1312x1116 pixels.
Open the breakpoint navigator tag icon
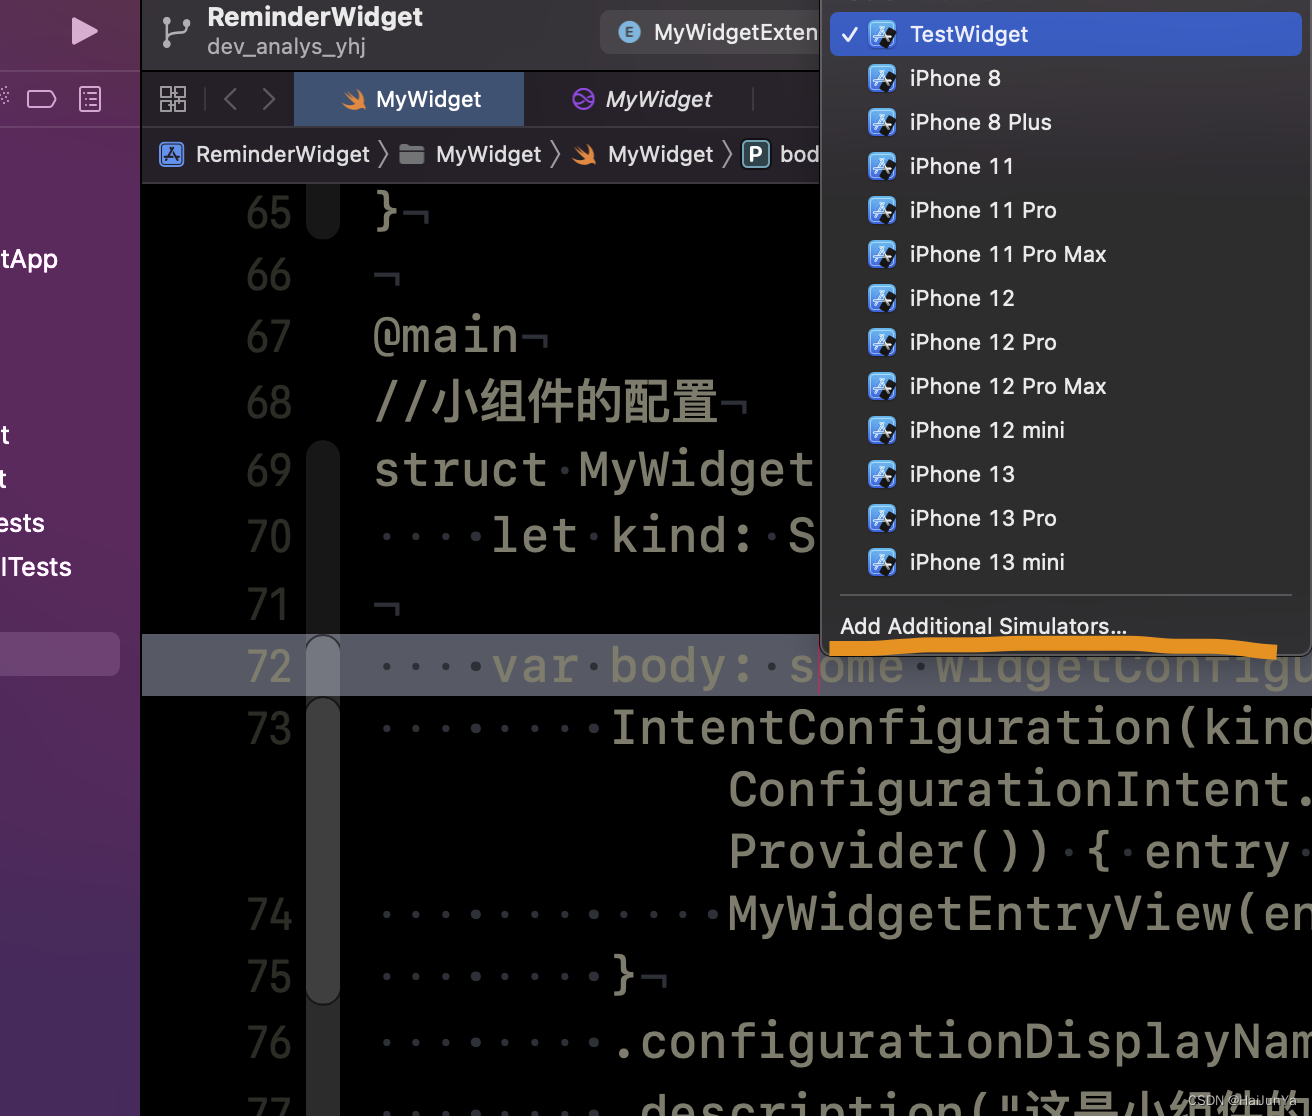tap(41, 98)
